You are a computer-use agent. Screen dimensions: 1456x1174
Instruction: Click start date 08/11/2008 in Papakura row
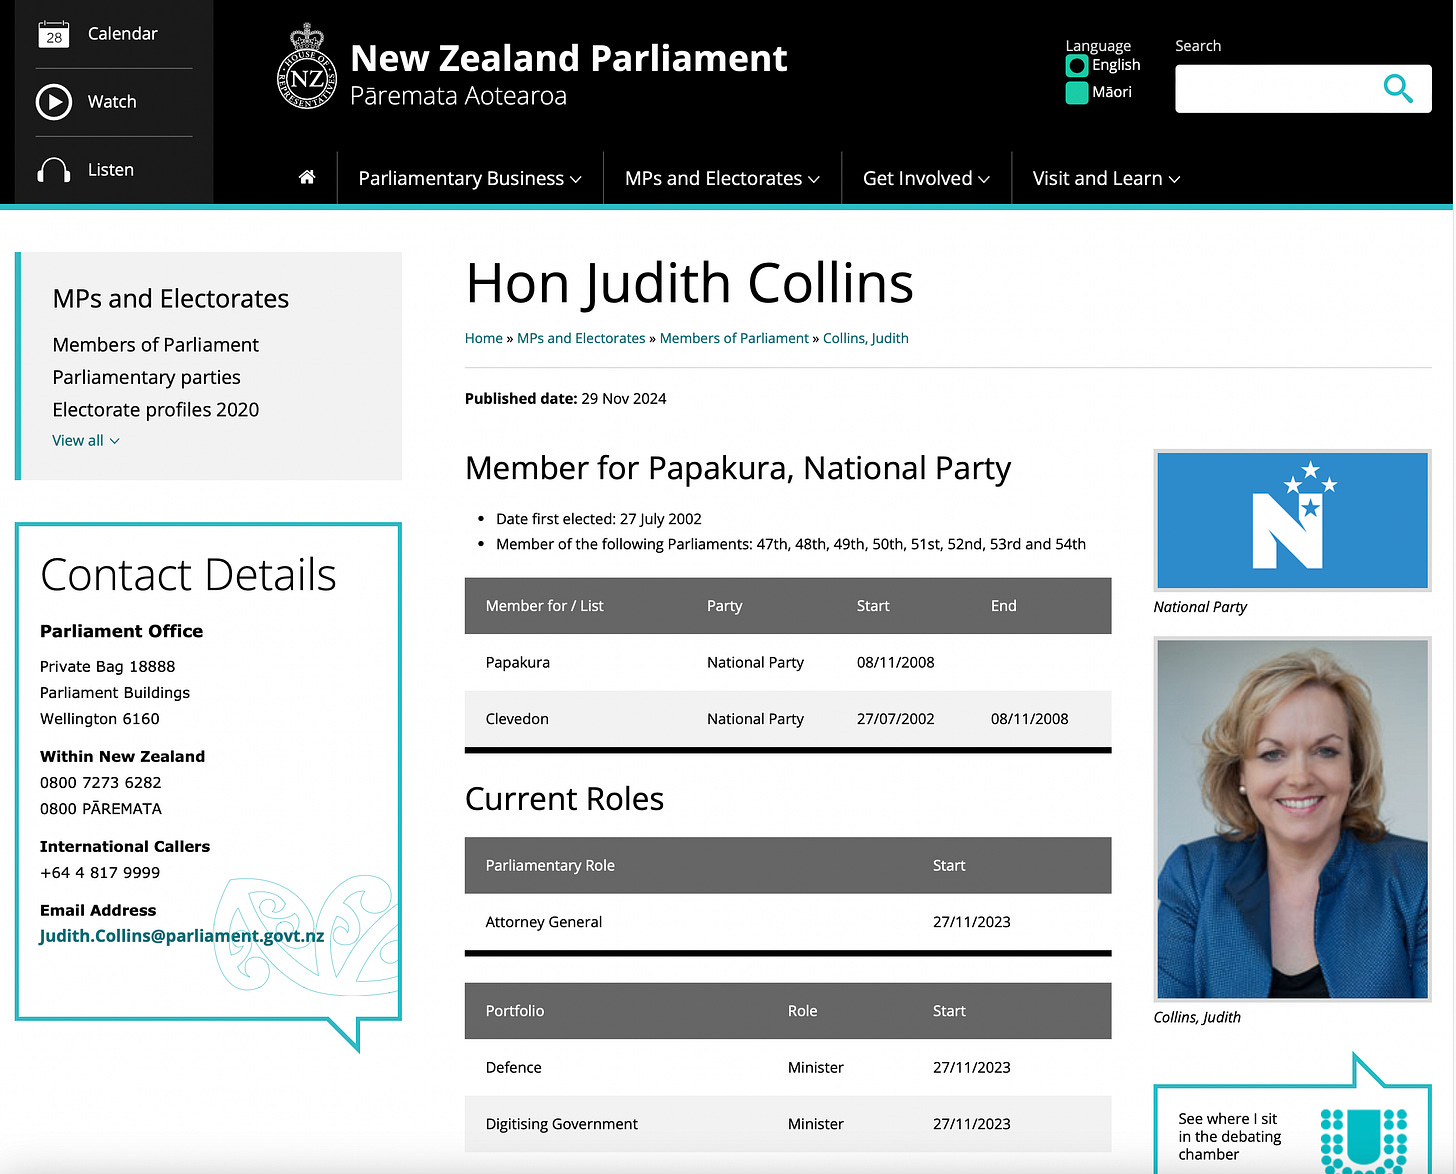(x=896, y=662)
